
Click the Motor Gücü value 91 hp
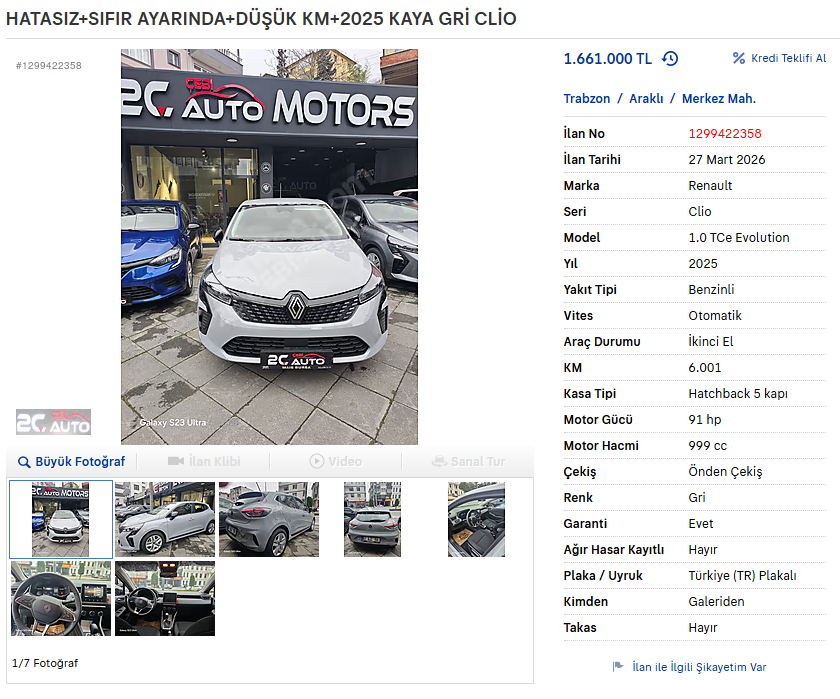[704, 419]
